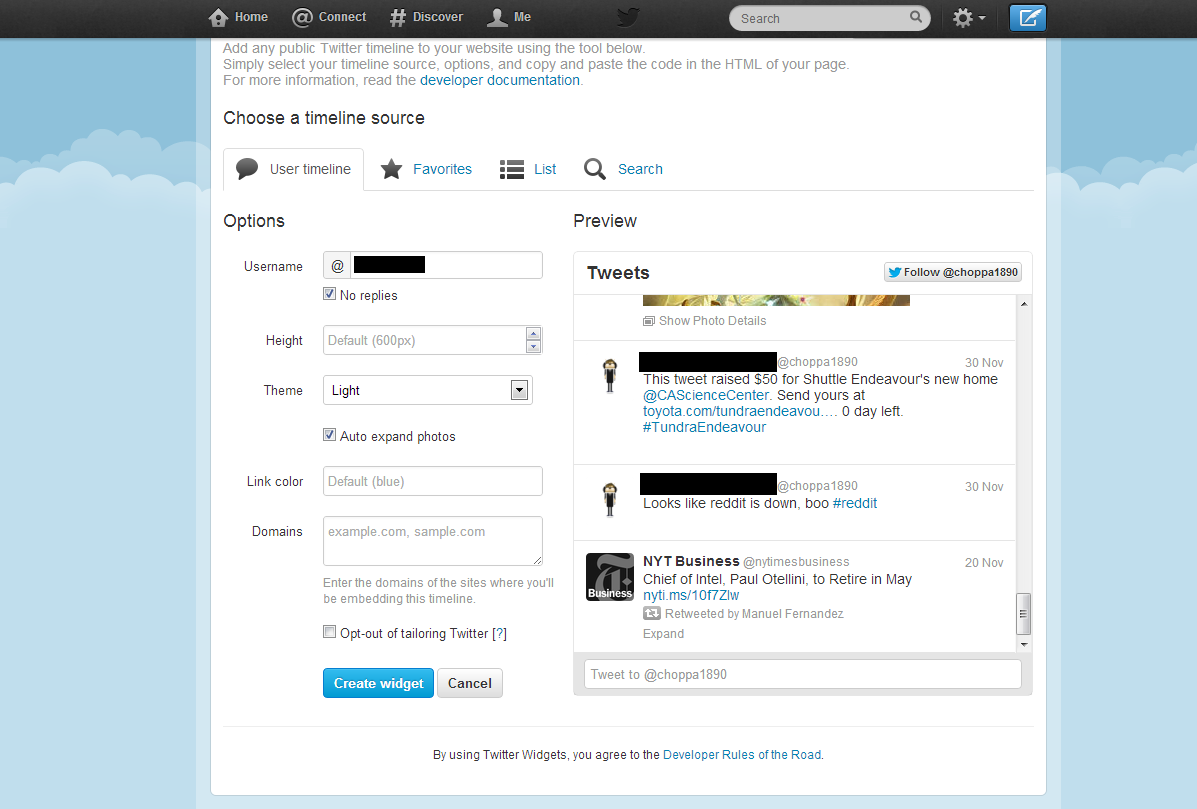Click the Me profile icon

(498, 18)
